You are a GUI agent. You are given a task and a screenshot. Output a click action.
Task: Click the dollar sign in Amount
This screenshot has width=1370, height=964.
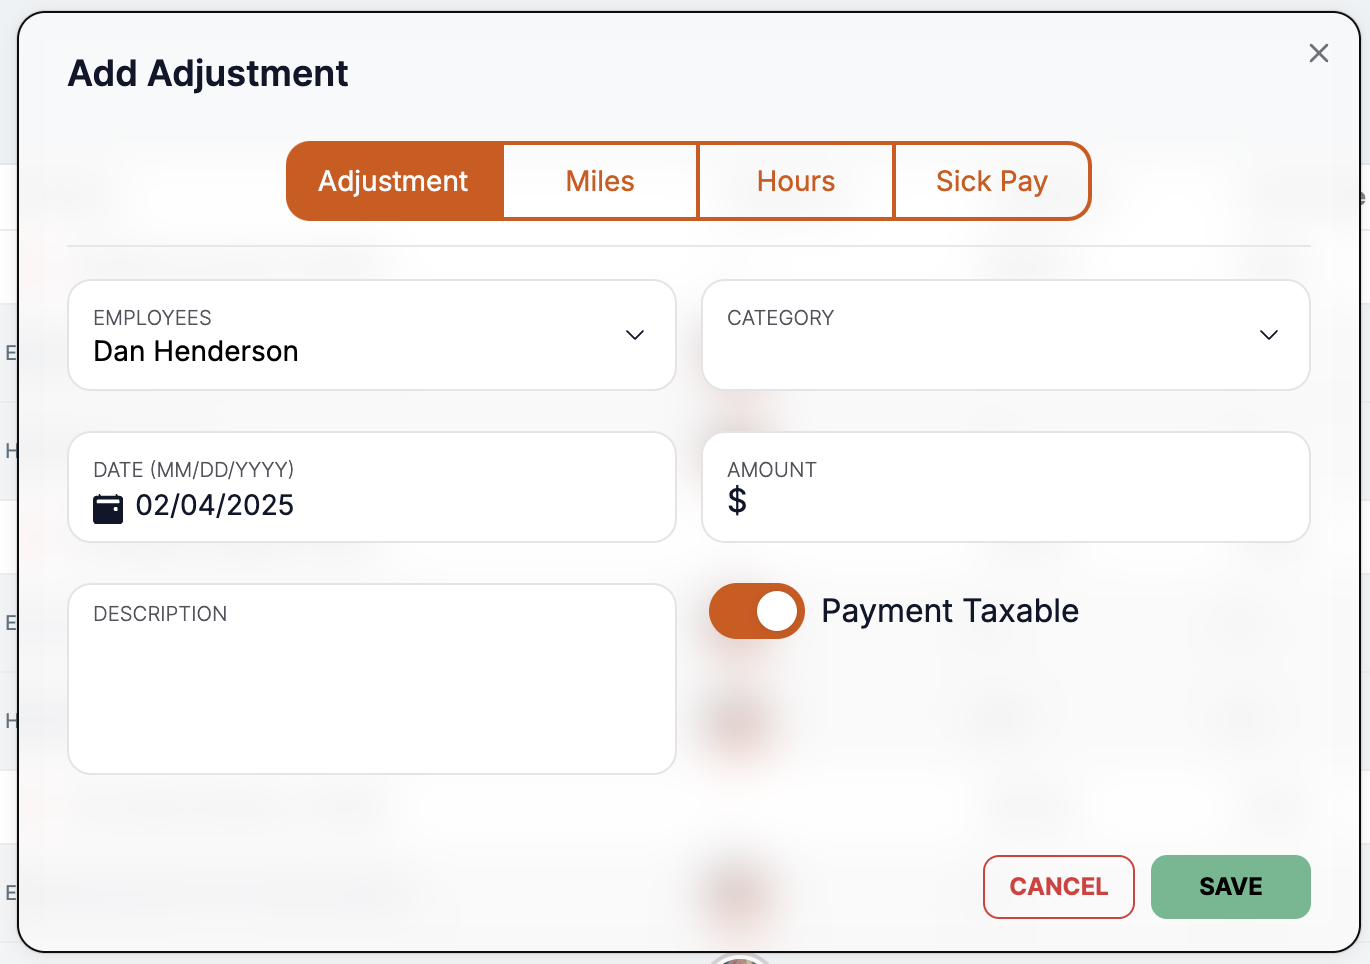737,500
